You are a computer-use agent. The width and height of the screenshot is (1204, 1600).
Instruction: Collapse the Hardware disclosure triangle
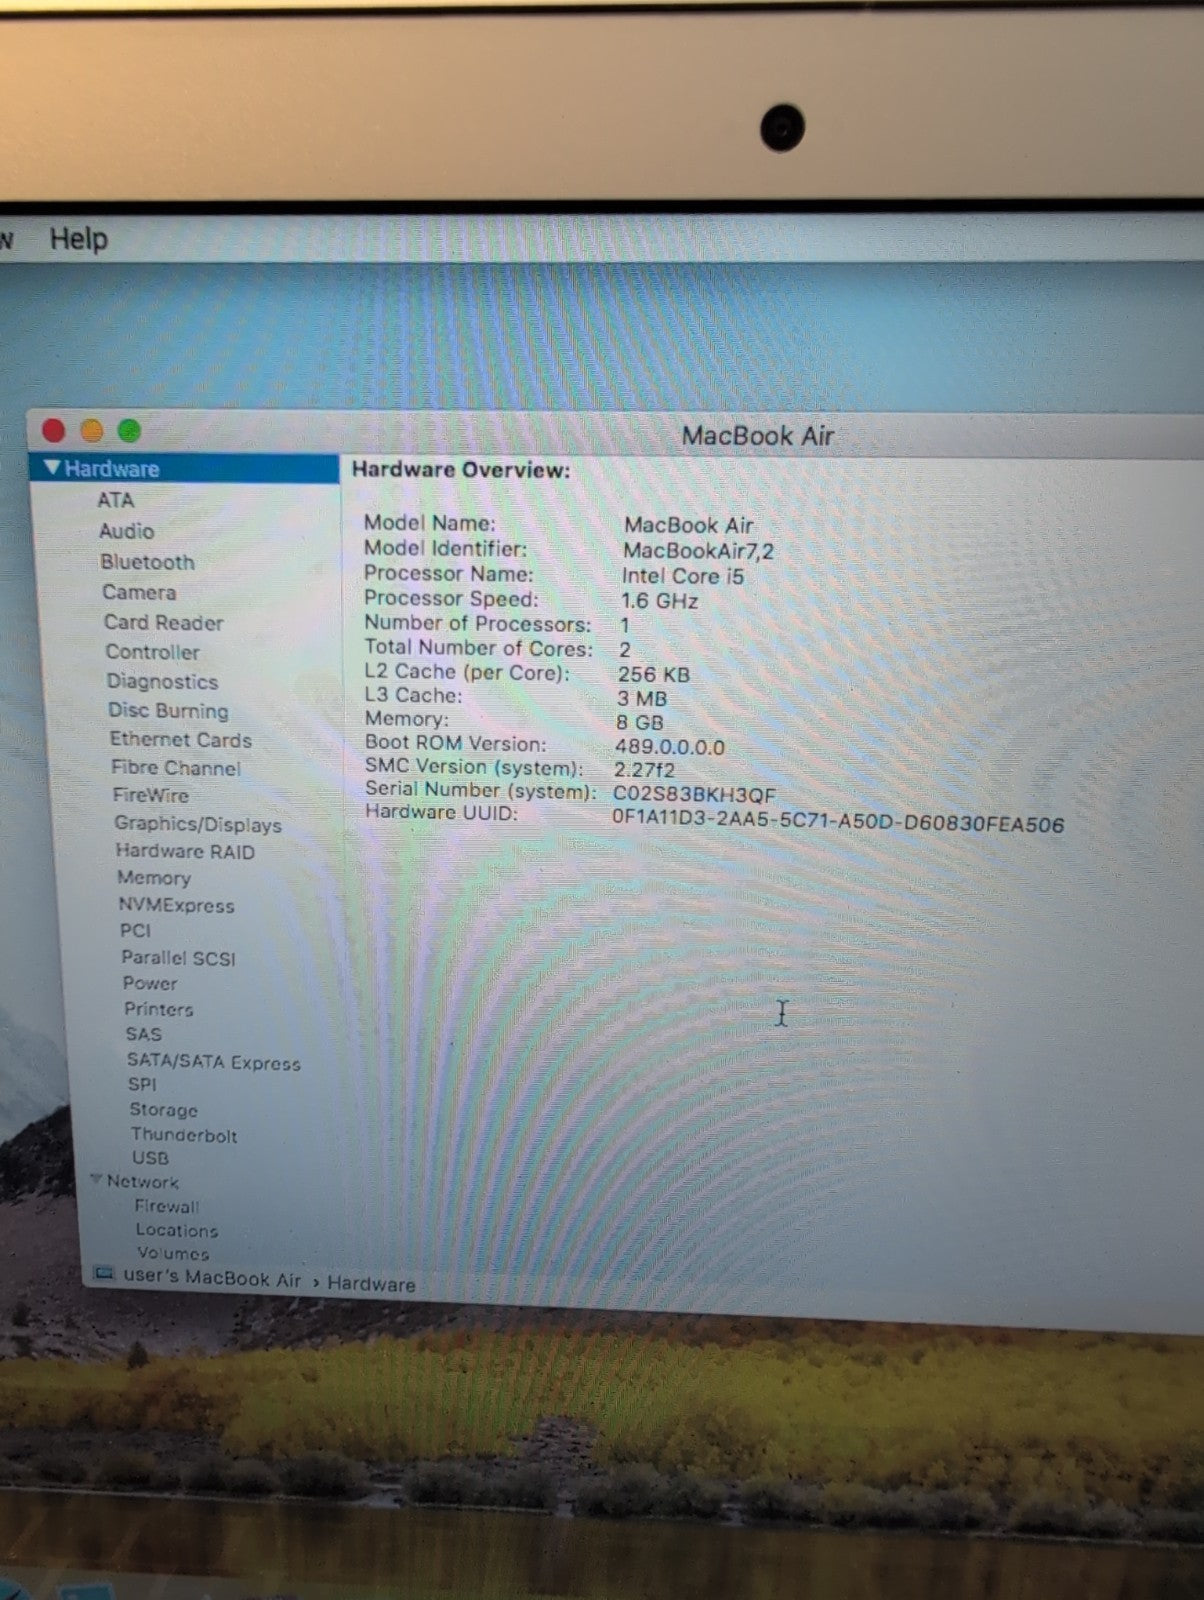52,468
